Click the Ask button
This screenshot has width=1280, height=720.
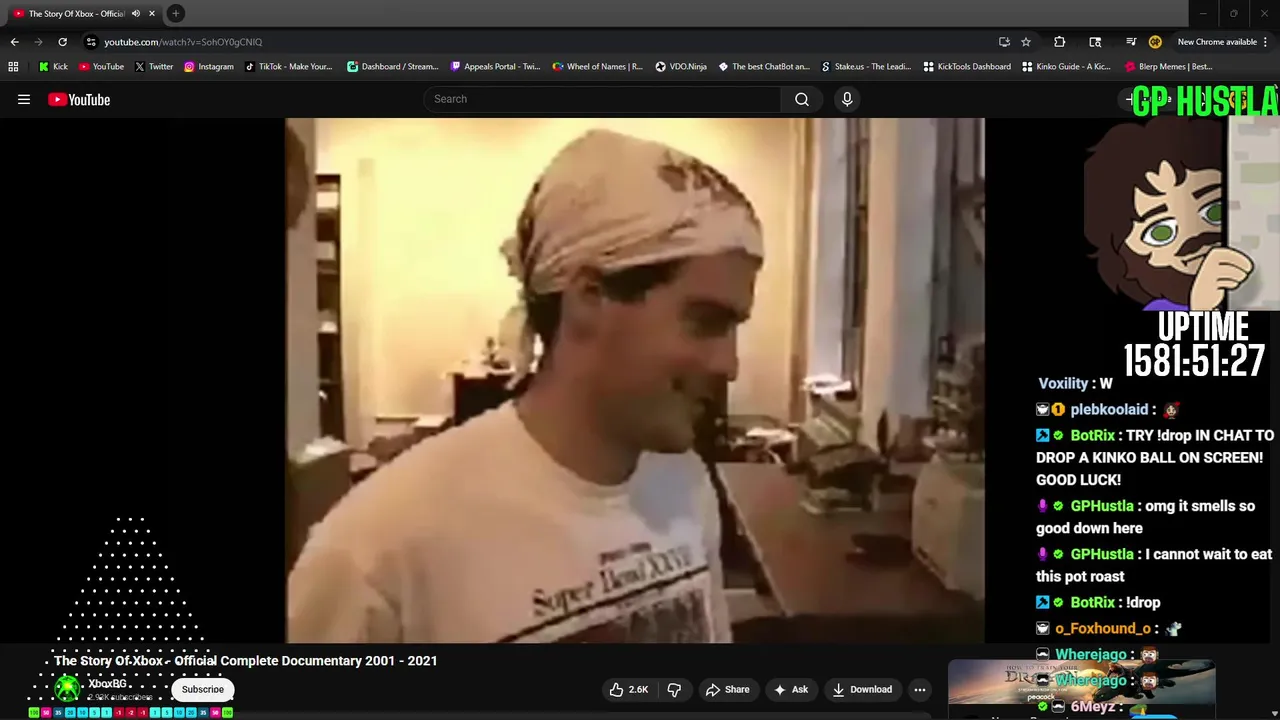790,689
